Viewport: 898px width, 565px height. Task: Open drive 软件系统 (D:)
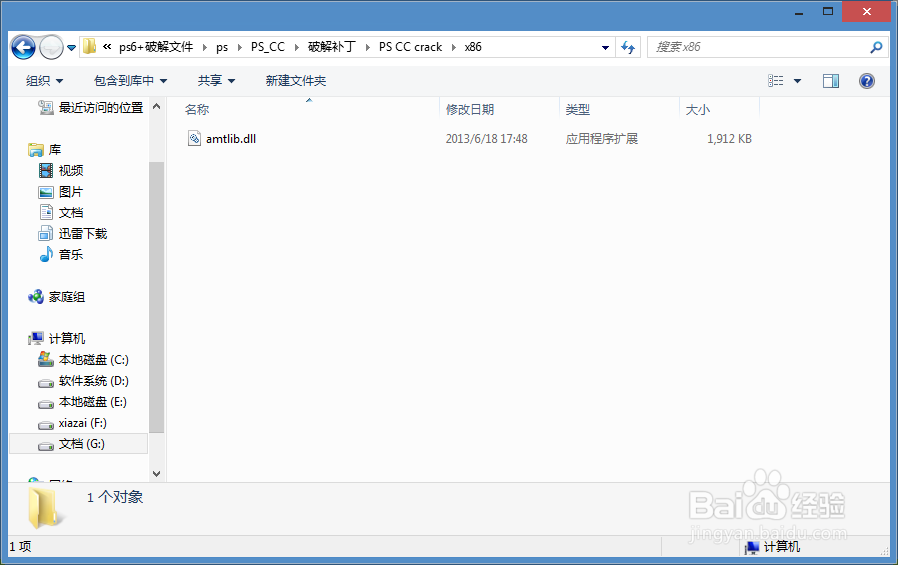tap(94, 381)
